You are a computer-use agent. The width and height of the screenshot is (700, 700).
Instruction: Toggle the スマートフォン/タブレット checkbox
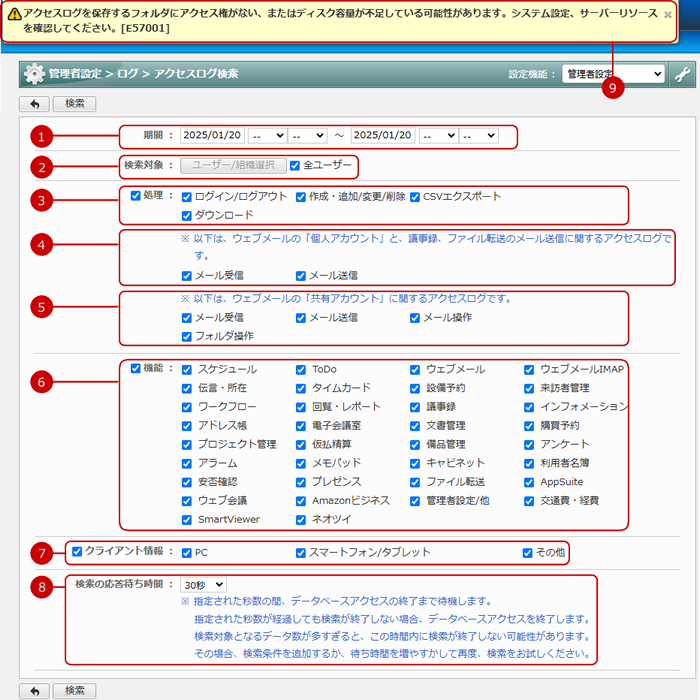tap(301, 552)
